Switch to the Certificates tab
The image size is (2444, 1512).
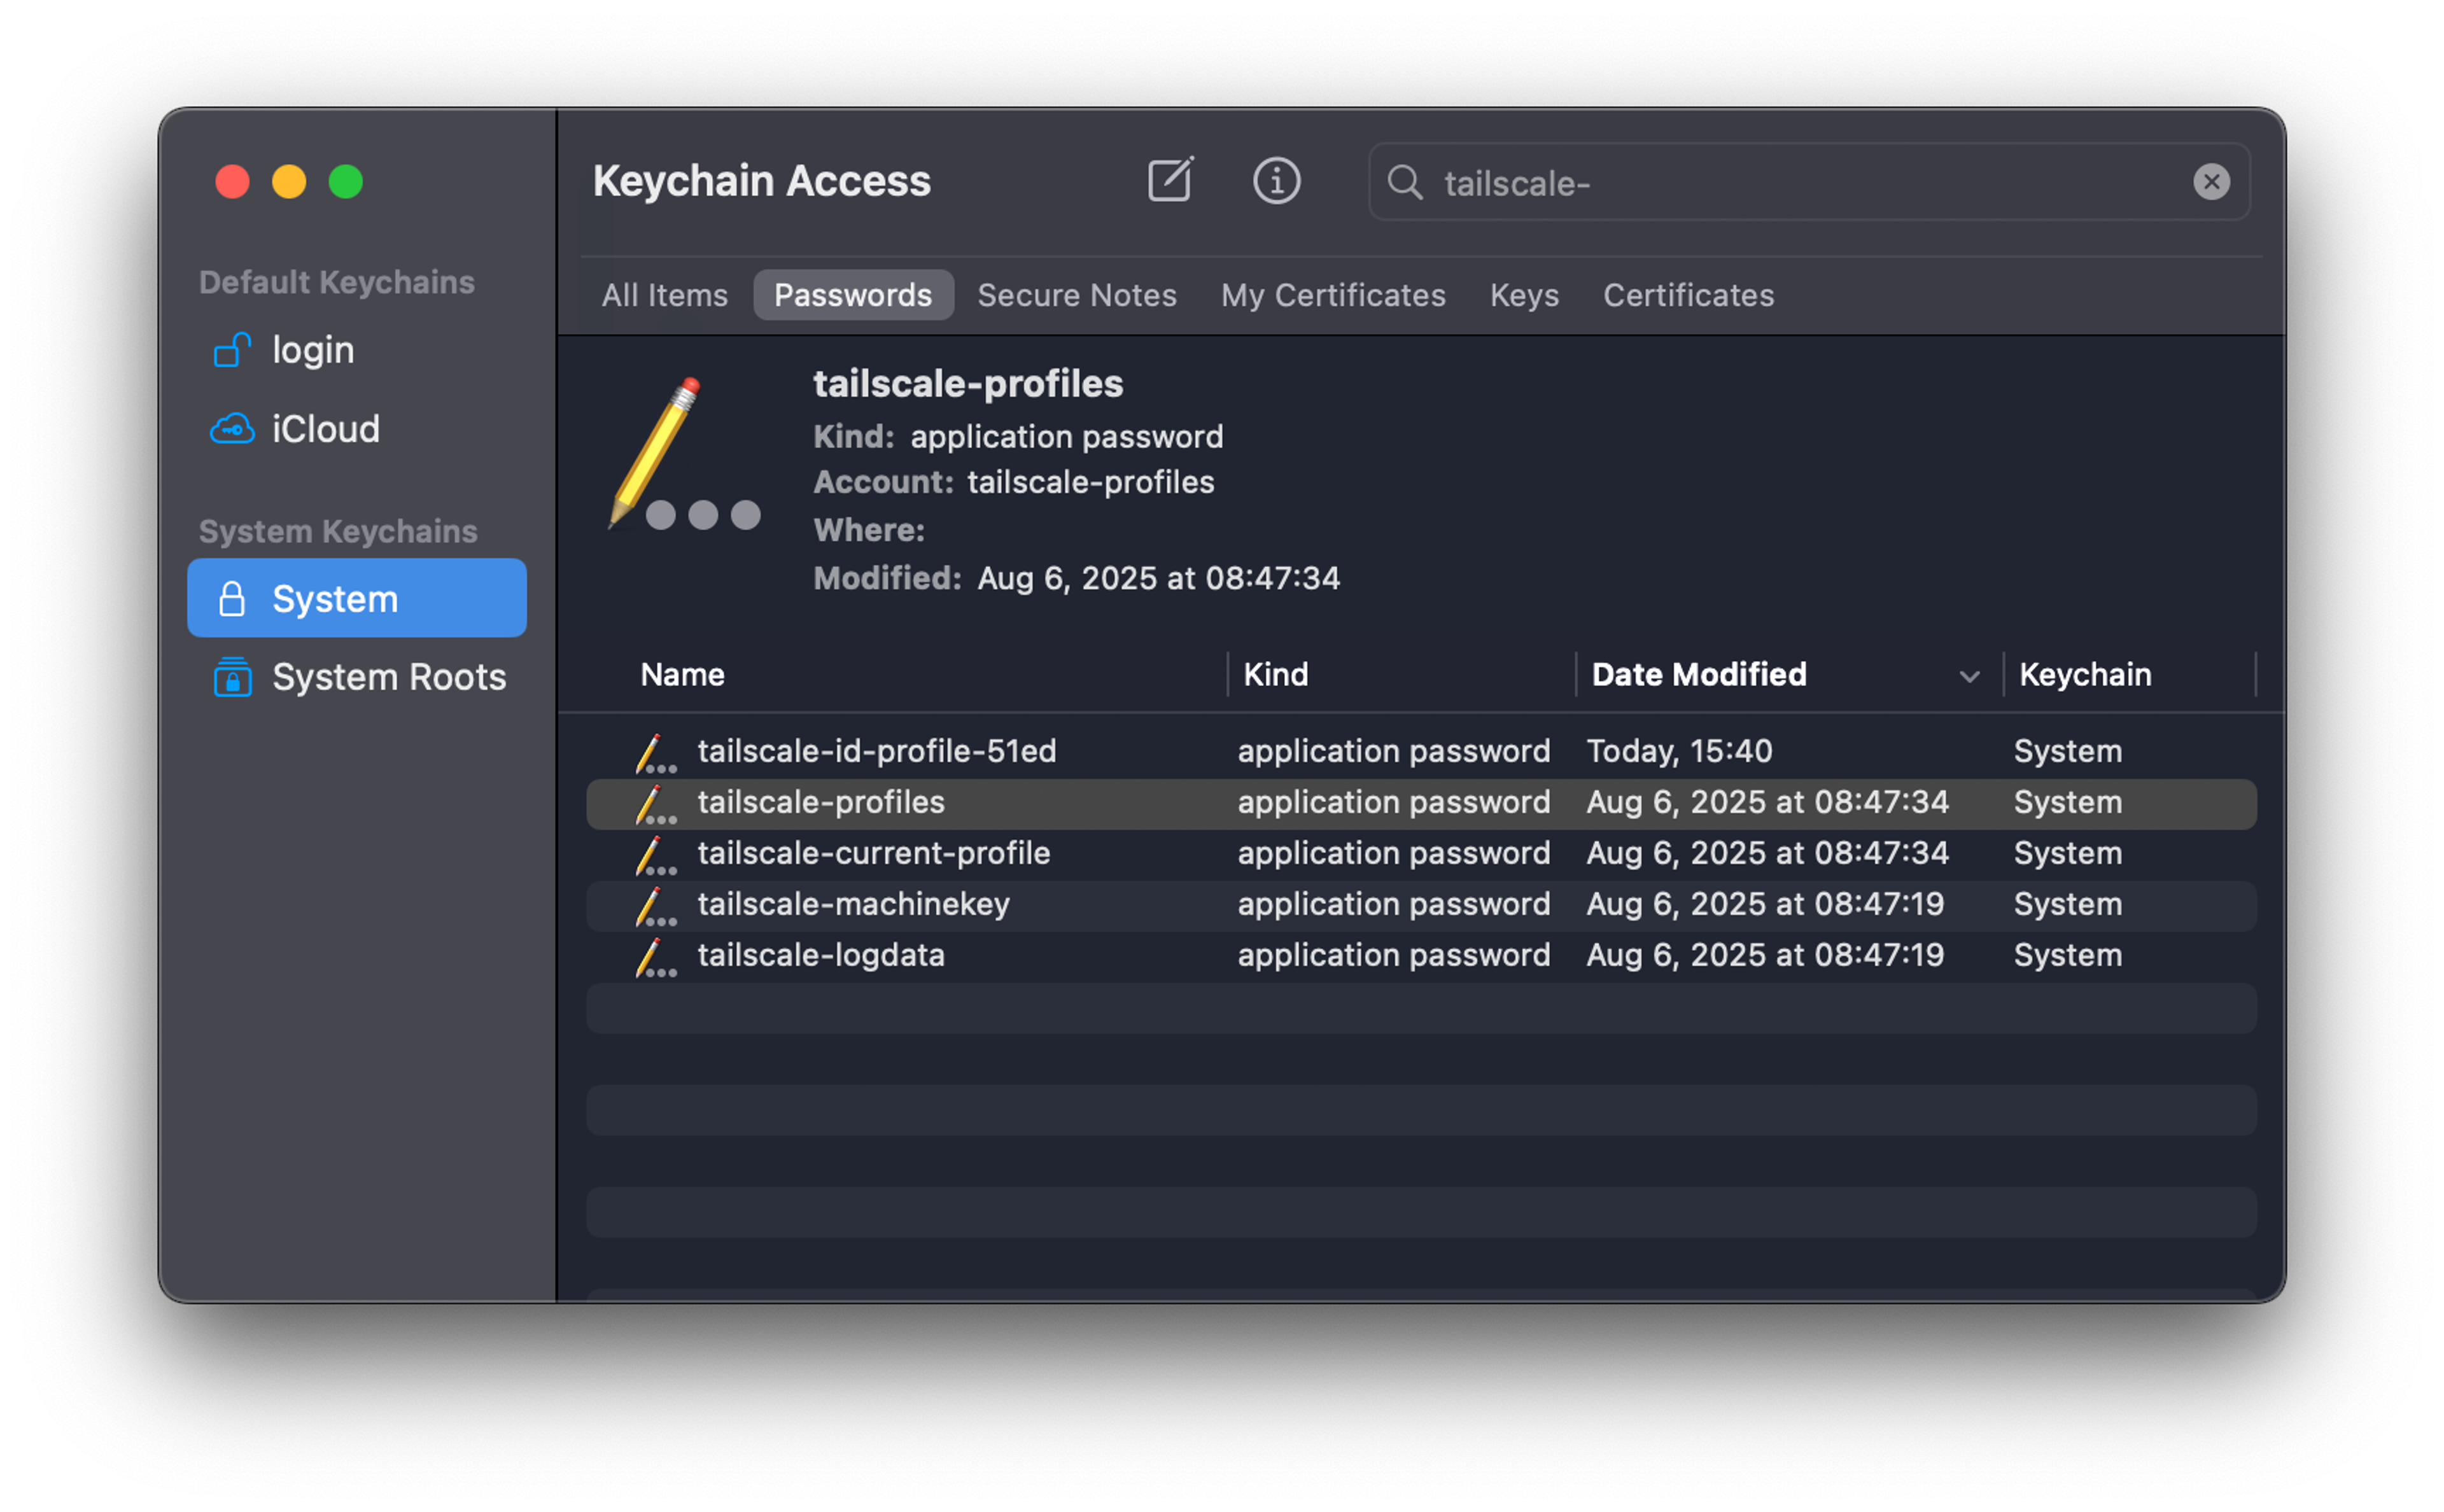click(1688, 295)
